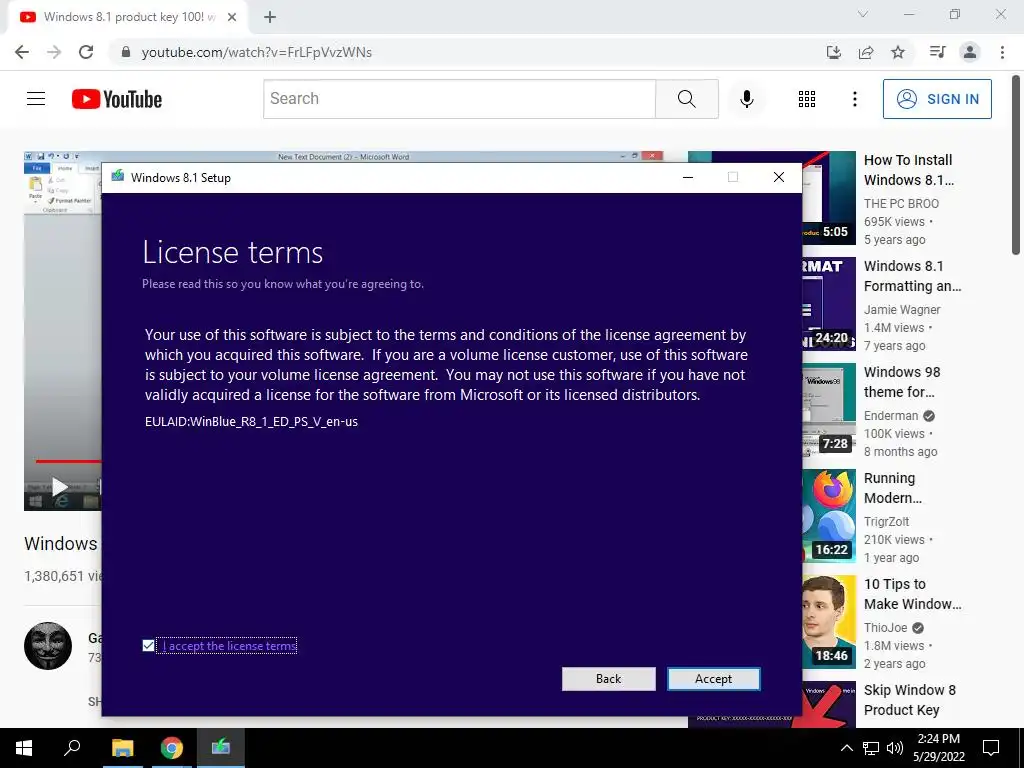Bookmark this page with the star
Screen dimensions: 1024x768
pyautogui.click(x=898, y=52)
